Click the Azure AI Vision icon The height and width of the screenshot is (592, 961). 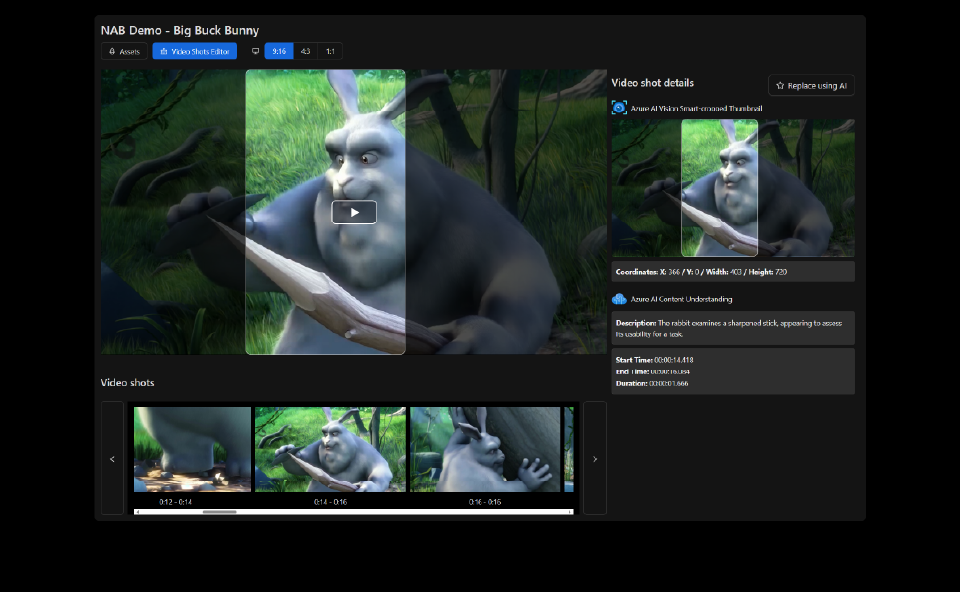(x=619, y=108)
